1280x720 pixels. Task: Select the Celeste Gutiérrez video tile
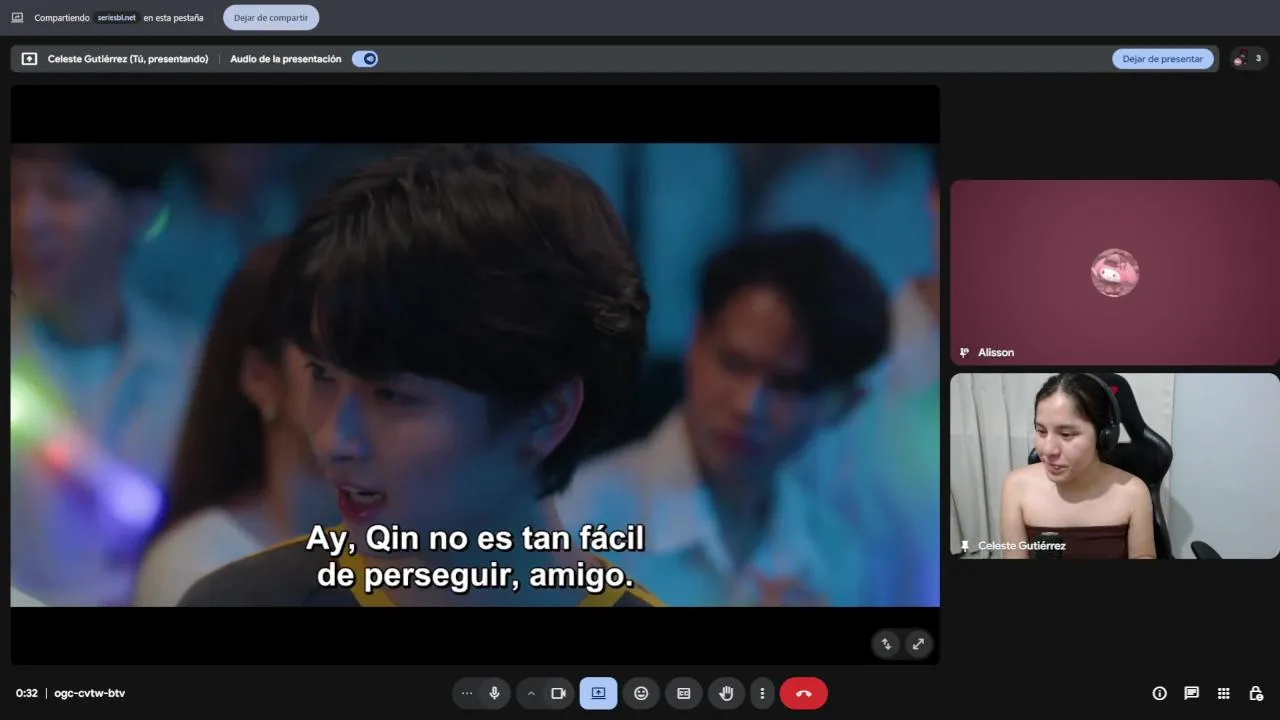click(1114, 466)
